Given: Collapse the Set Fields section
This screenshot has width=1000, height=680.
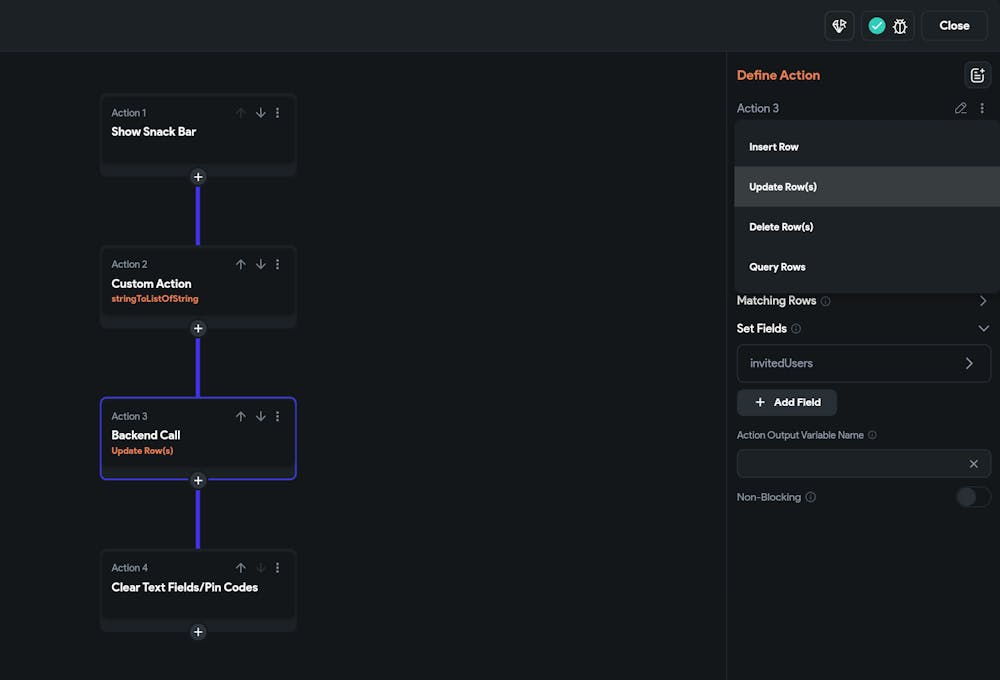Looking at the screenshot, I should 983,328.
